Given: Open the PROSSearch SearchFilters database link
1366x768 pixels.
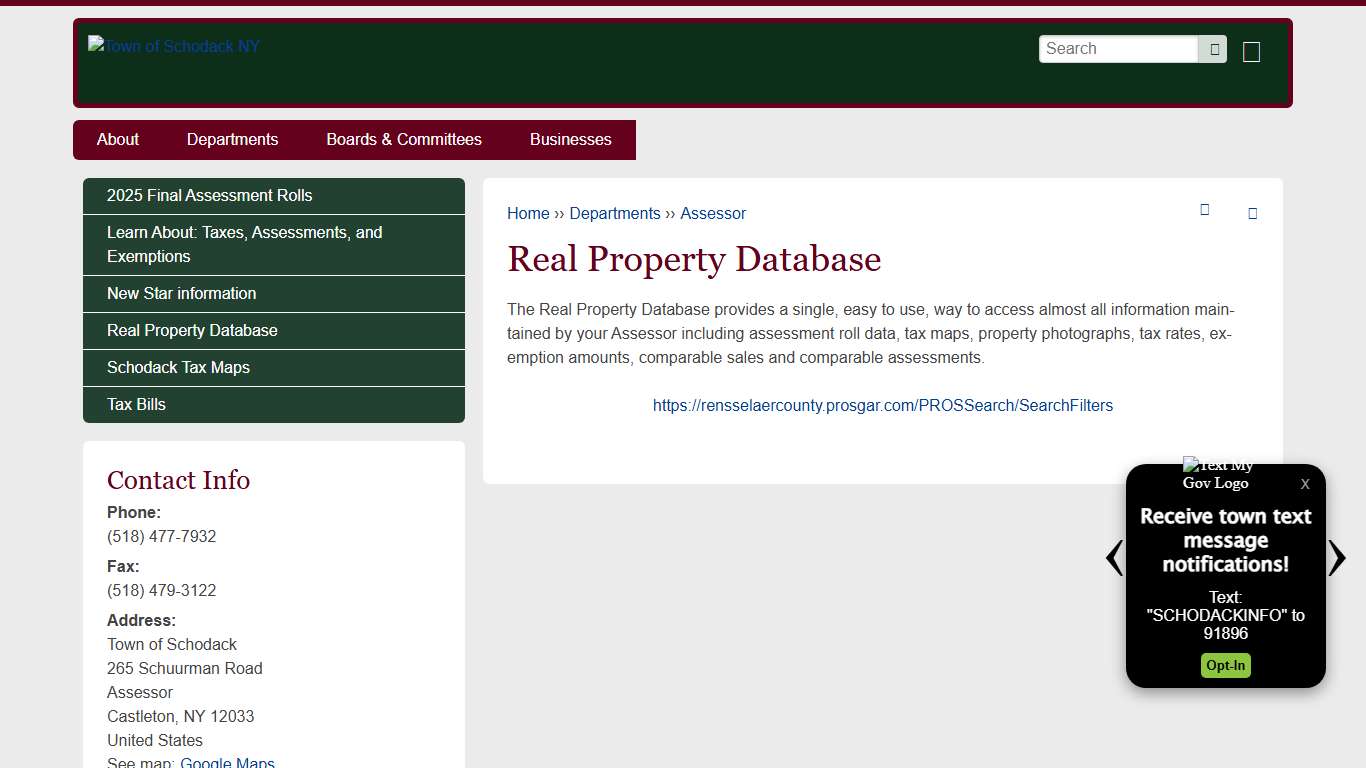Looking at the screenshot, I should coord(882,405).
